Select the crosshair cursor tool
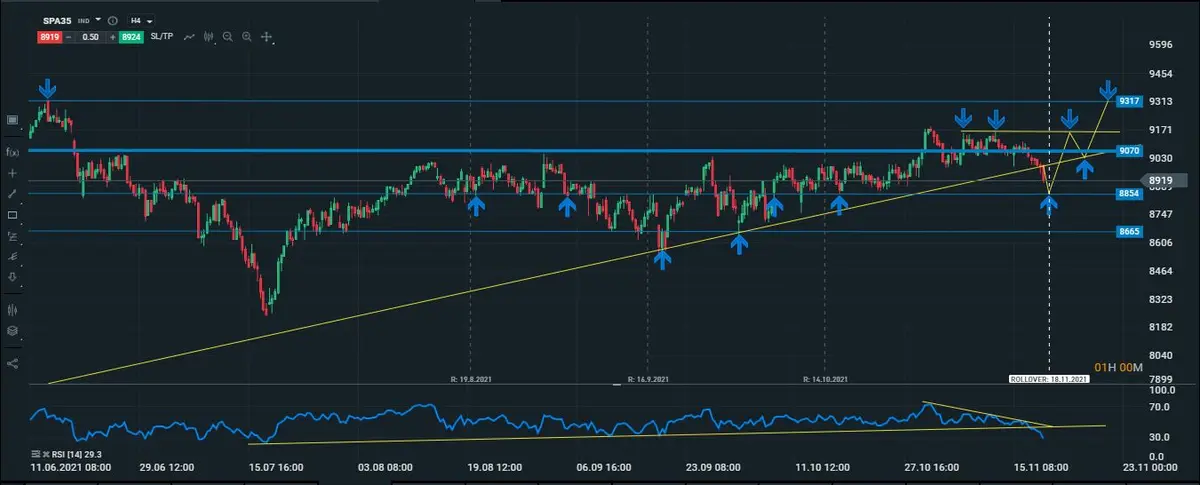Image resolution: width=1200 pixels, height=485 pixels. coord(266,36)
